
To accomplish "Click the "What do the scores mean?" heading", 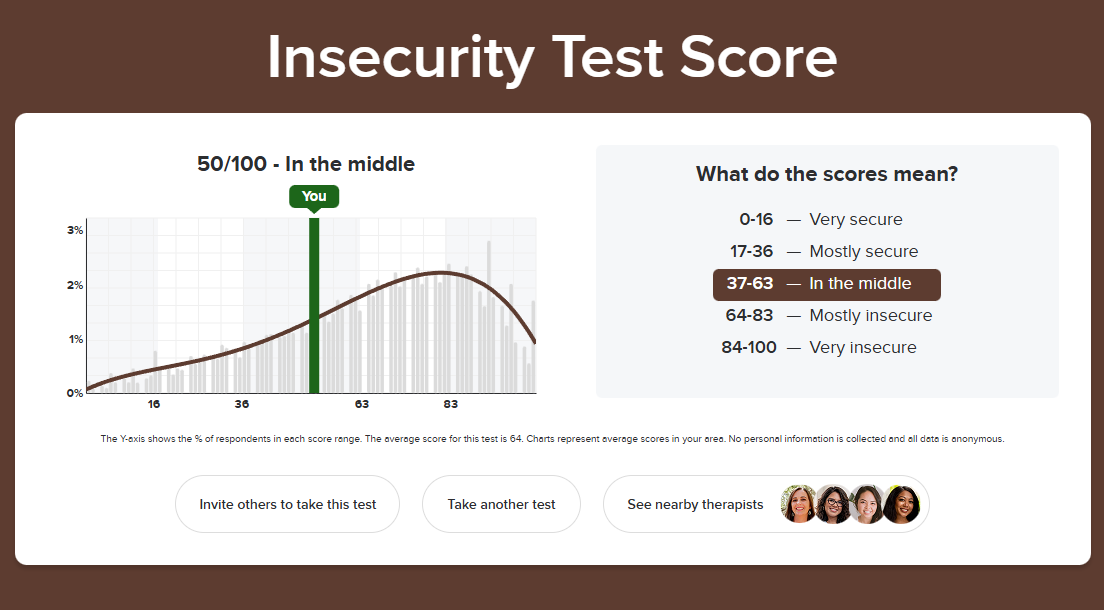I will 827,174.
